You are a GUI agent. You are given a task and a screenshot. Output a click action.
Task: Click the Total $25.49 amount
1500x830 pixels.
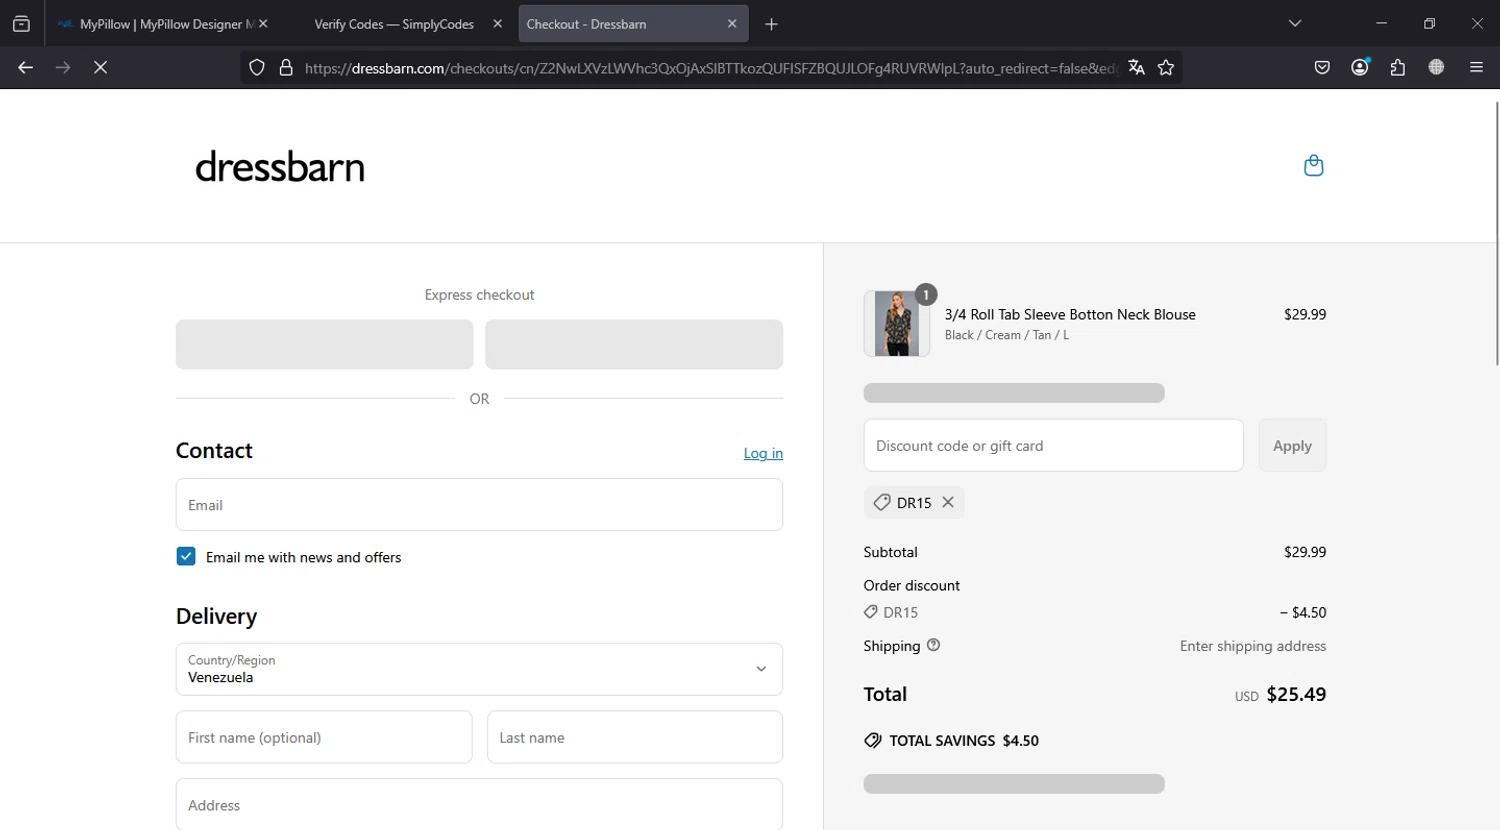[x=1296, y=694]
